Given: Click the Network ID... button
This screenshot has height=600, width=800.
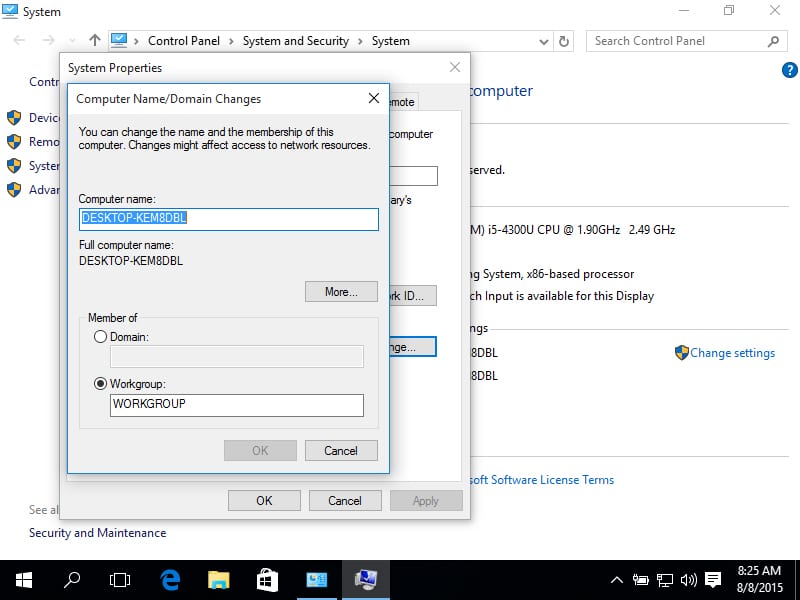Looking at the screenshot, I should tap(413, 295).
